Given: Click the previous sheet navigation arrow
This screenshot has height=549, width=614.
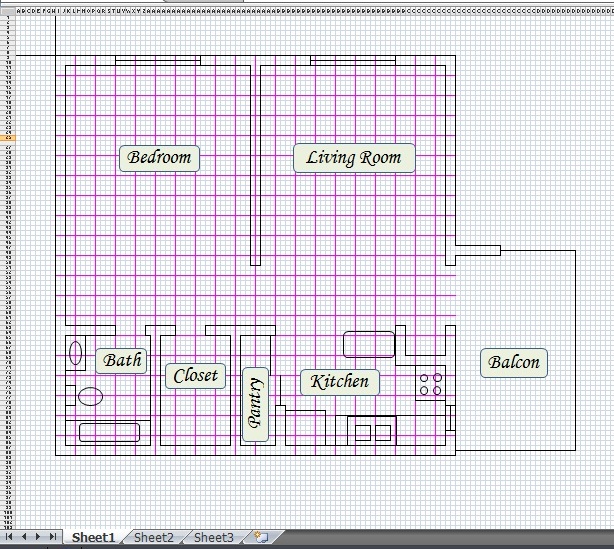Looking at the screenshot, I should coord(24,536).
